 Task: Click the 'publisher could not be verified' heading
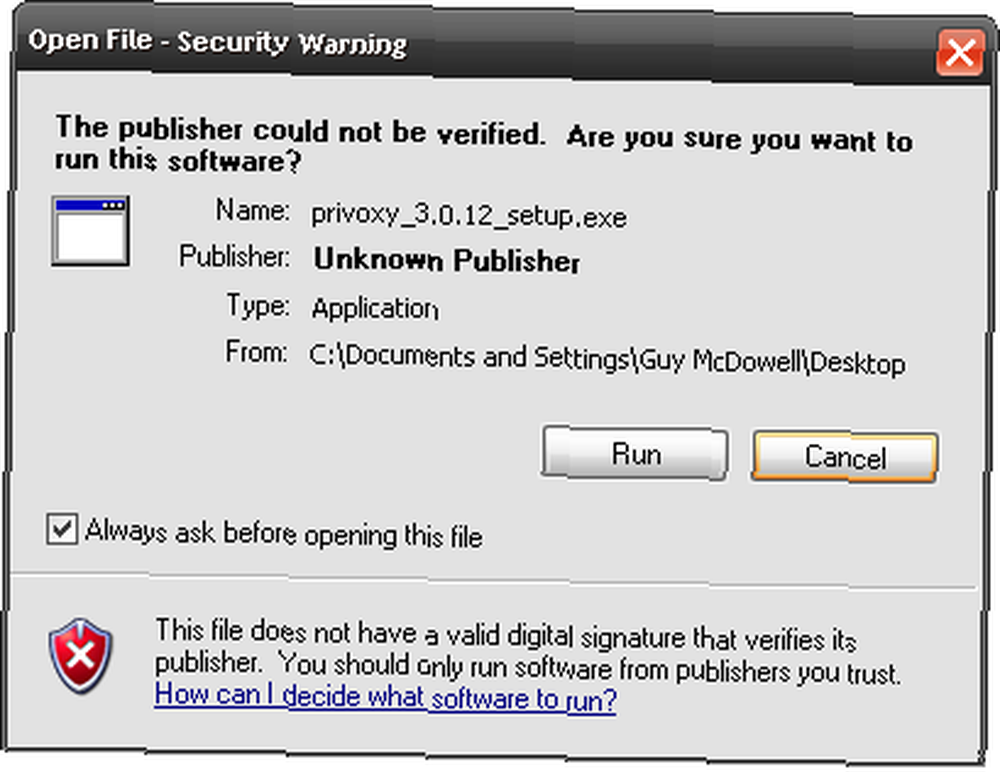(483, 144)
